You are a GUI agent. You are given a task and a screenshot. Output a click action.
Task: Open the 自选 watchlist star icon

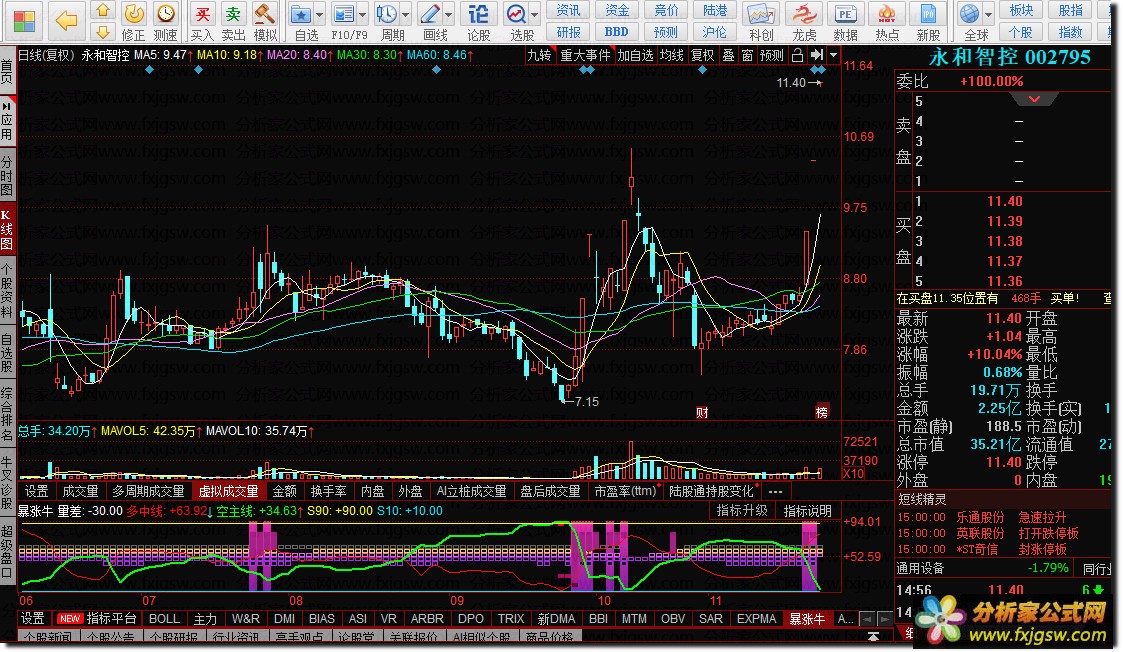301,14
